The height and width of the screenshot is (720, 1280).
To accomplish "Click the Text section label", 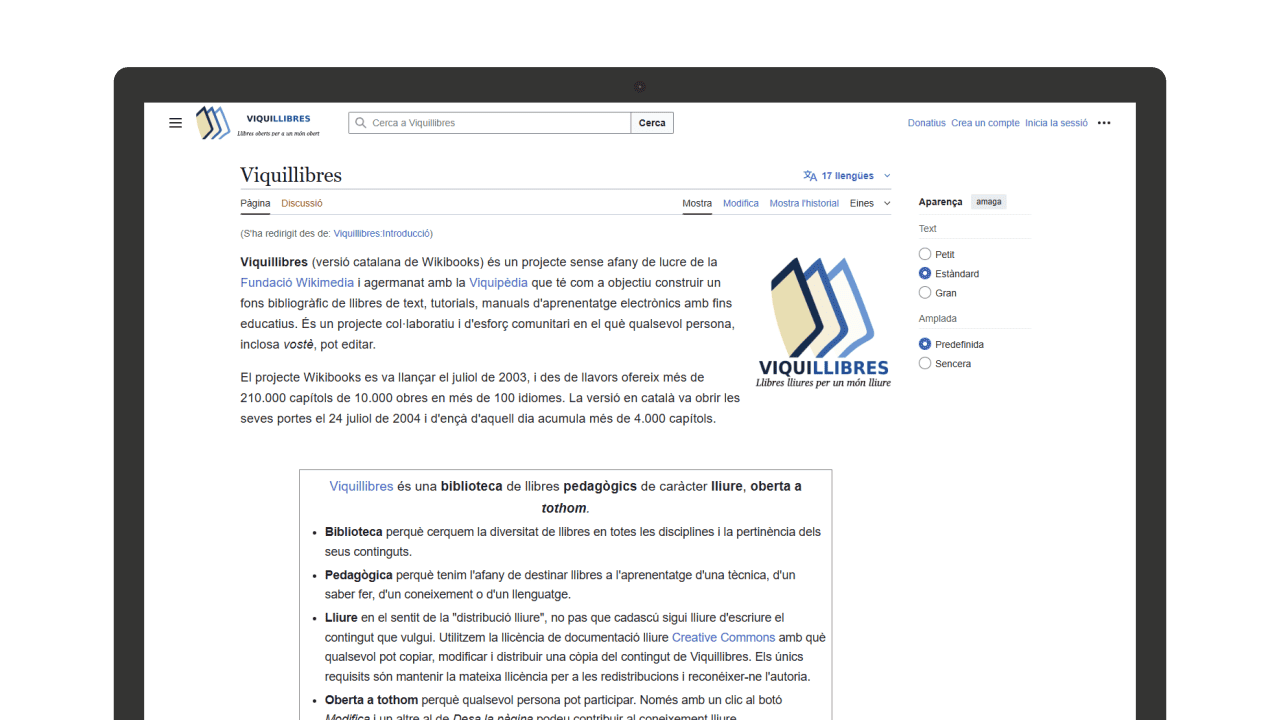I will point(928,229).
